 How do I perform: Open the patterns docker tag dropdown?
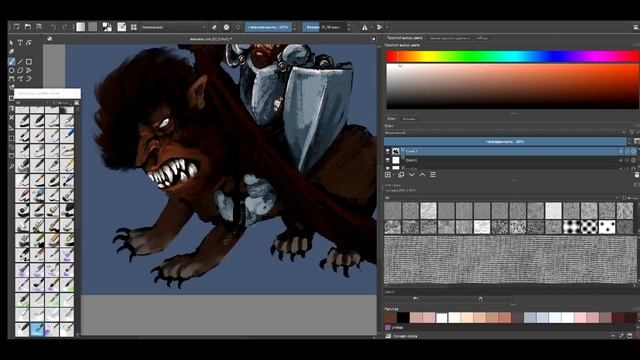coord(501,198)
